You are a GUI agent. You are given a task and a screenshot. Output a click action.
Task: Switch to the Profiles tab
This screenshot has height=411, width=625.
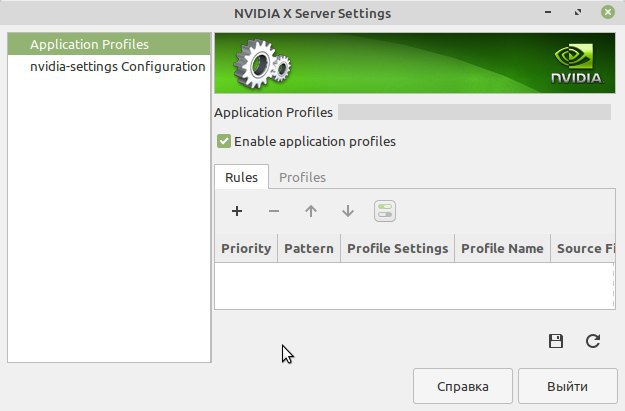coord(302,177)
